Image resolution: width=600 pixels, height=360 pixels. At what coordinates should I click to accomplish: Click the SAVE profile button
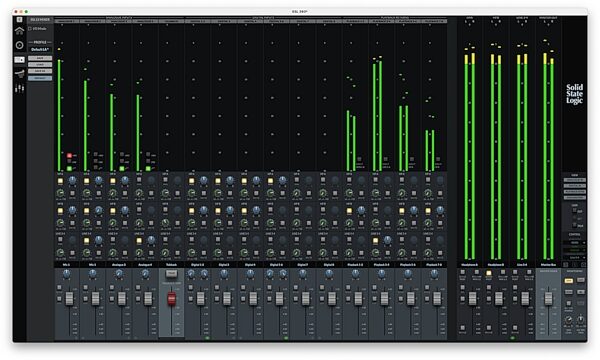tap(40, 58)
